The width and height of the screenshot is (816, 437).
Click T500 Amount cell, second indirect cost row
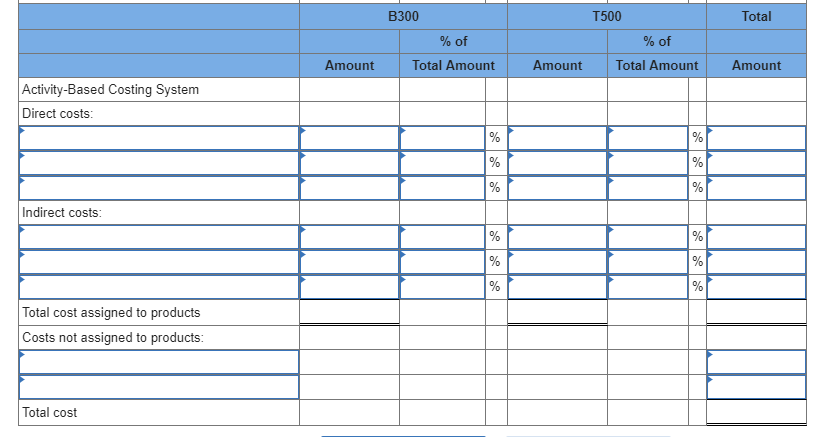point(557,262)
